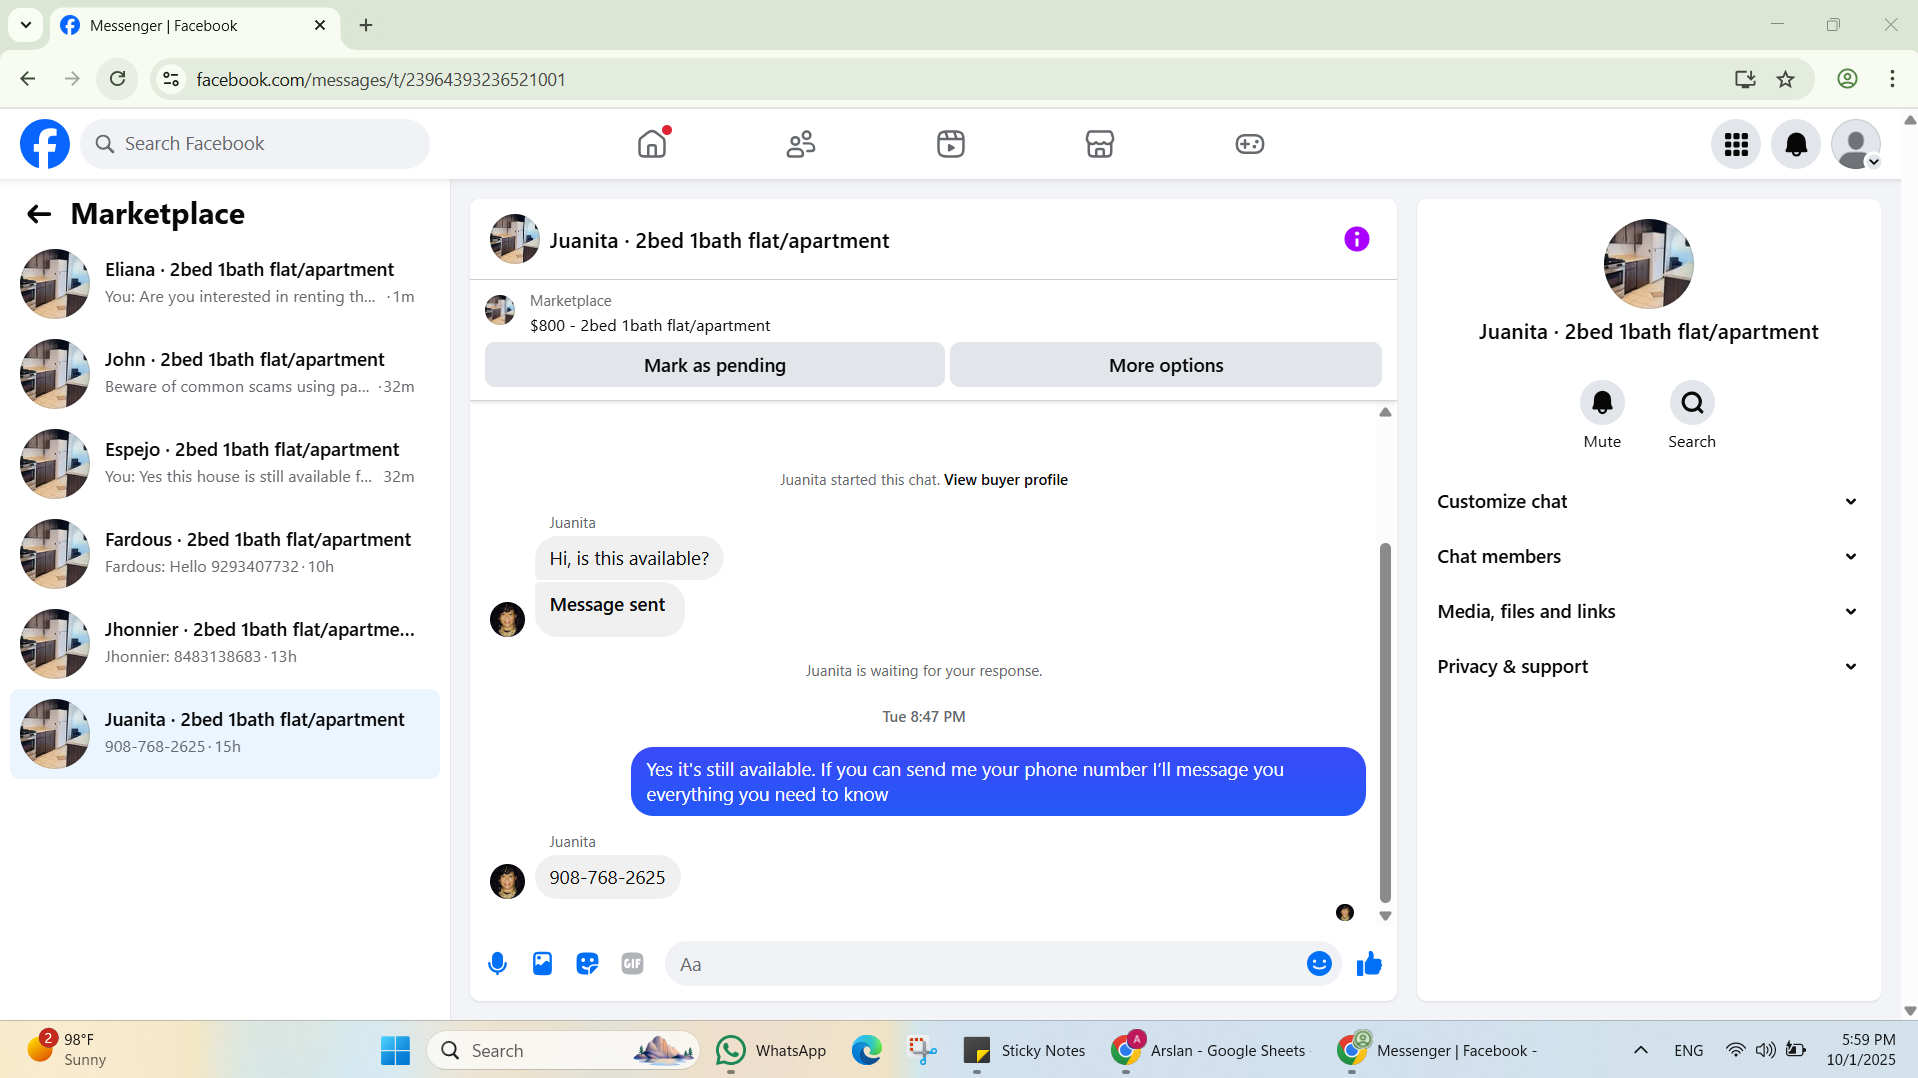1918x1078 pixels.
Task: Click the Facebook logo
Action: (x=45, y=144)
